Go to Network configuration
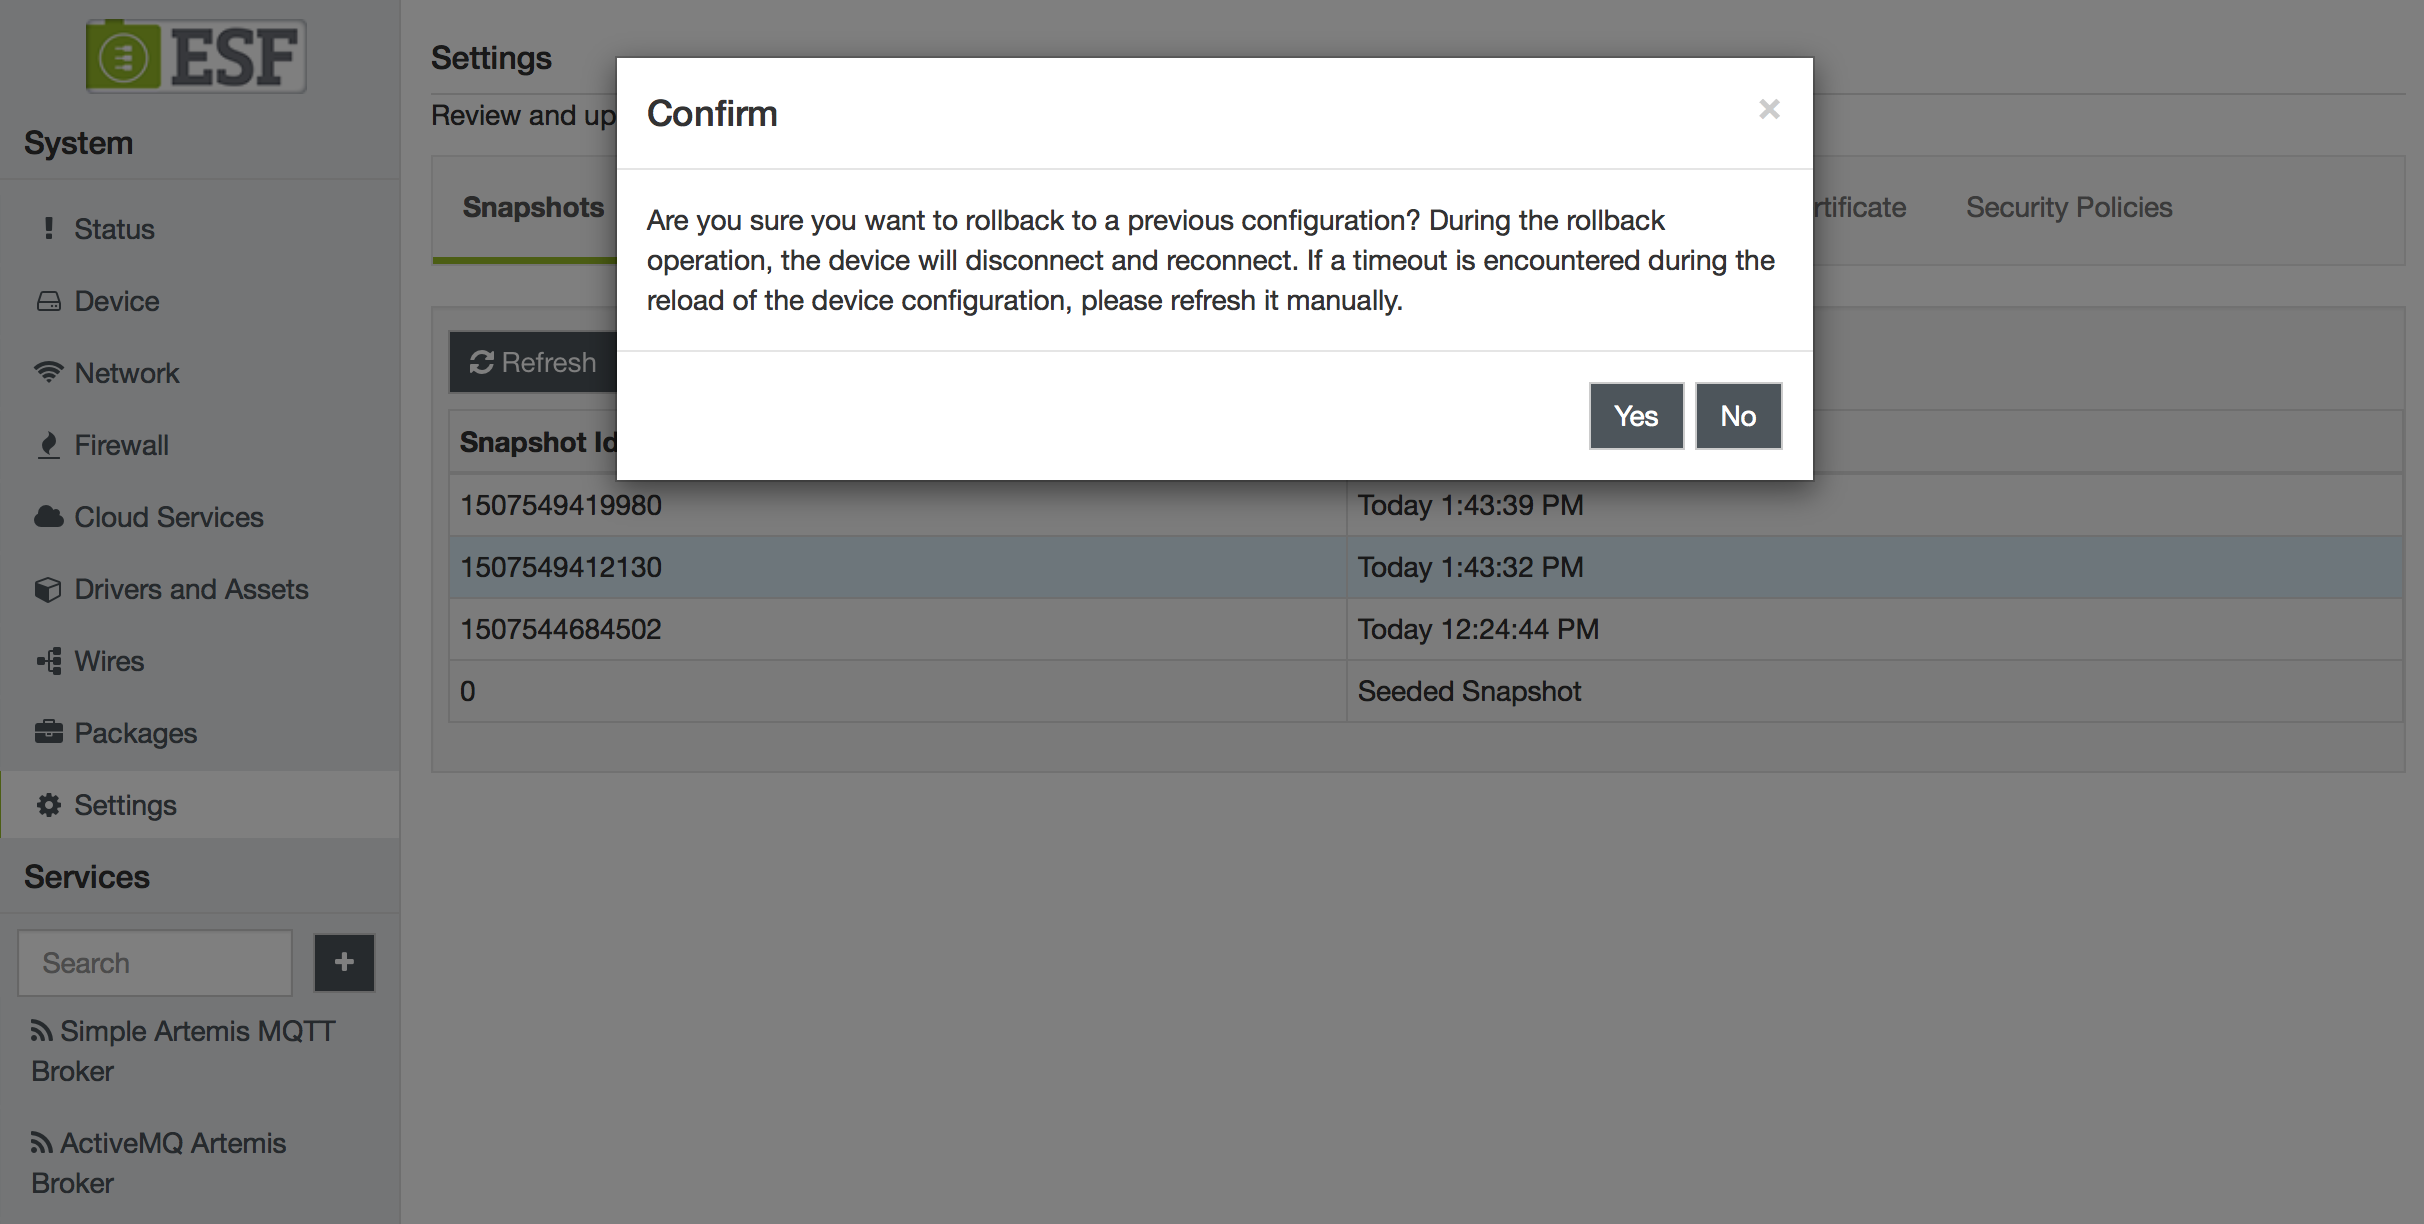 [200, 373]
